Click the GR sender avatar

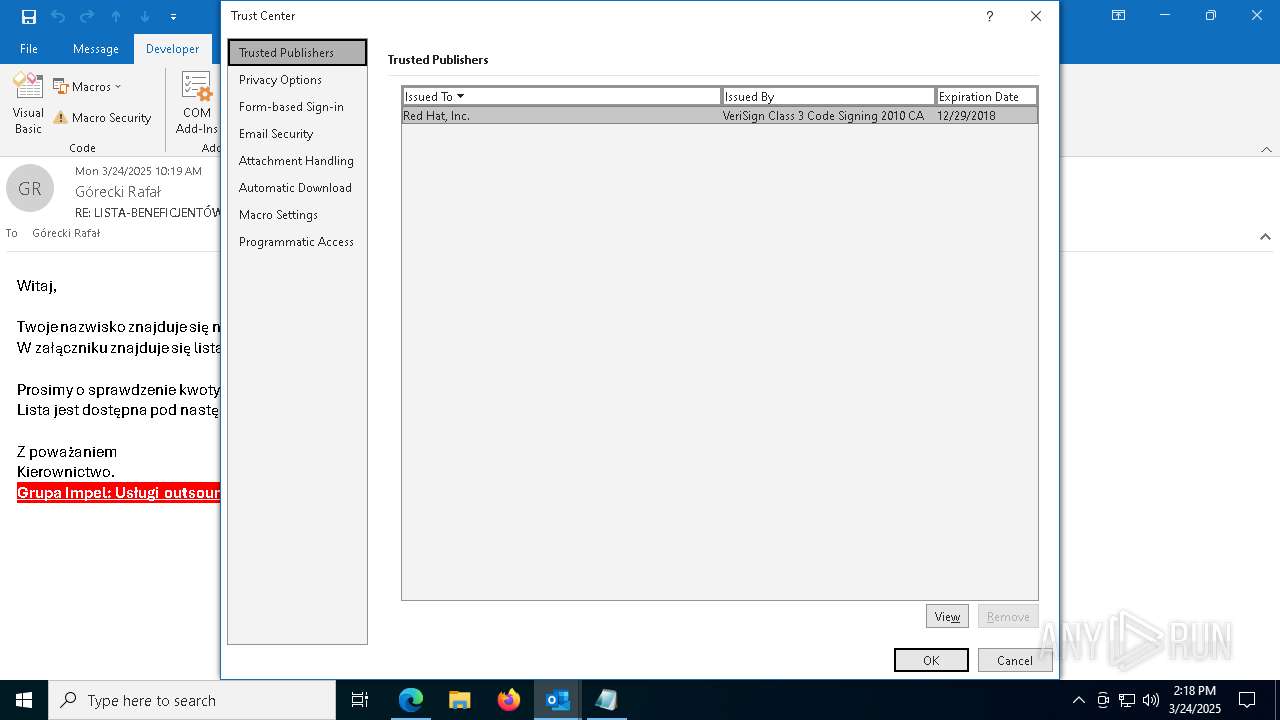click(x=30, y=188)
